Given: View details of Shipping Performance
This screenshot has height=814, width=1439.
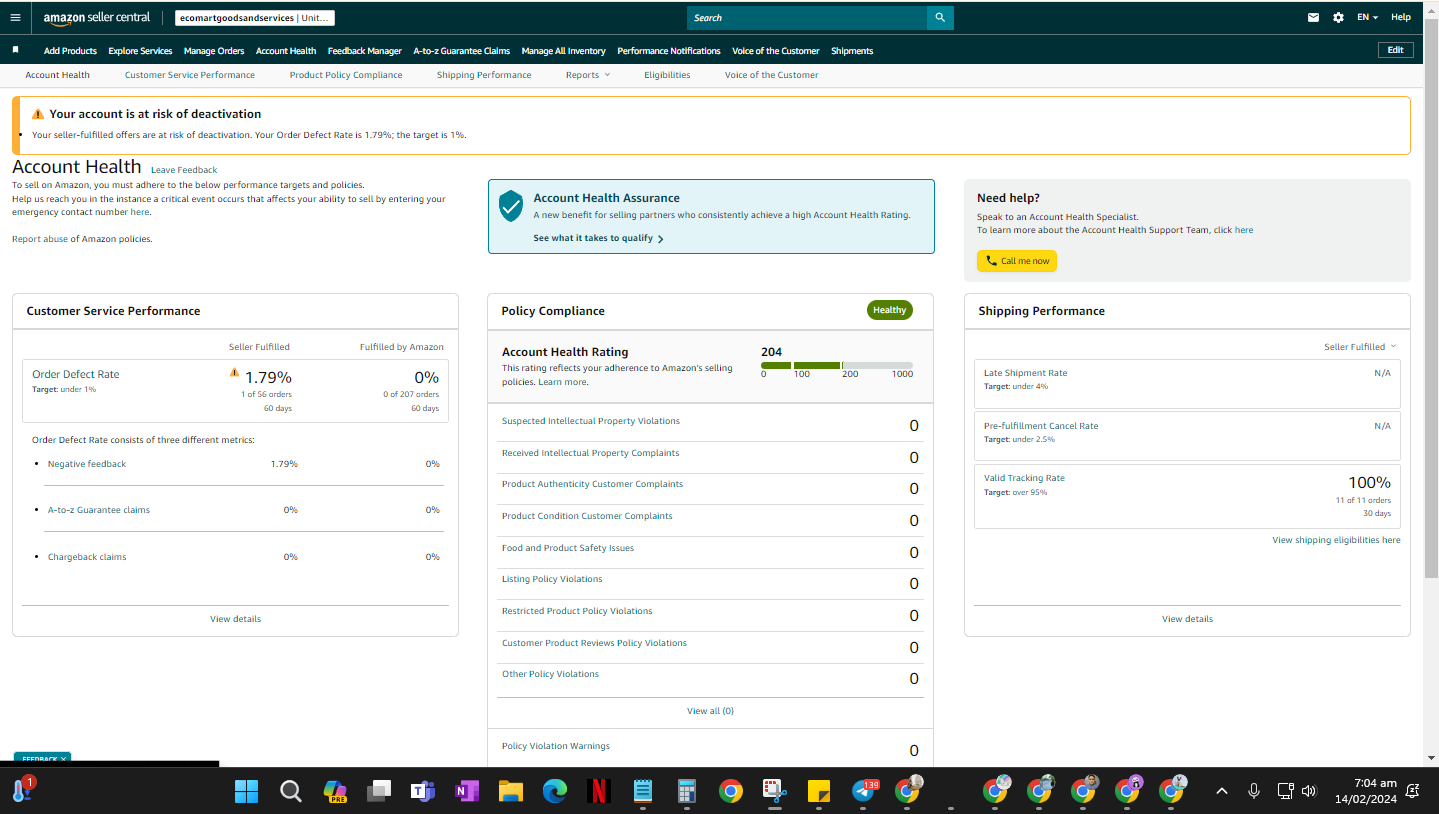Looking at the screenshot, I should point(1187,619).
